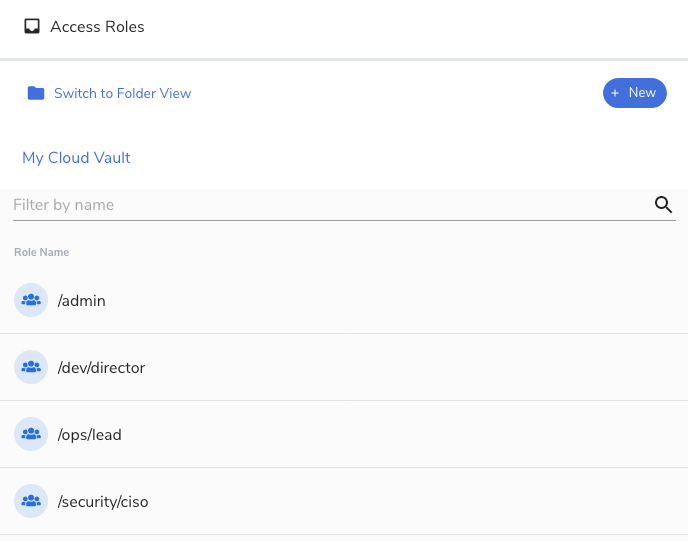The width and height of the screenshot is (688, 541).
Task: Open the My Cloud Vault breadcrumb
Action: pos(76,158)
